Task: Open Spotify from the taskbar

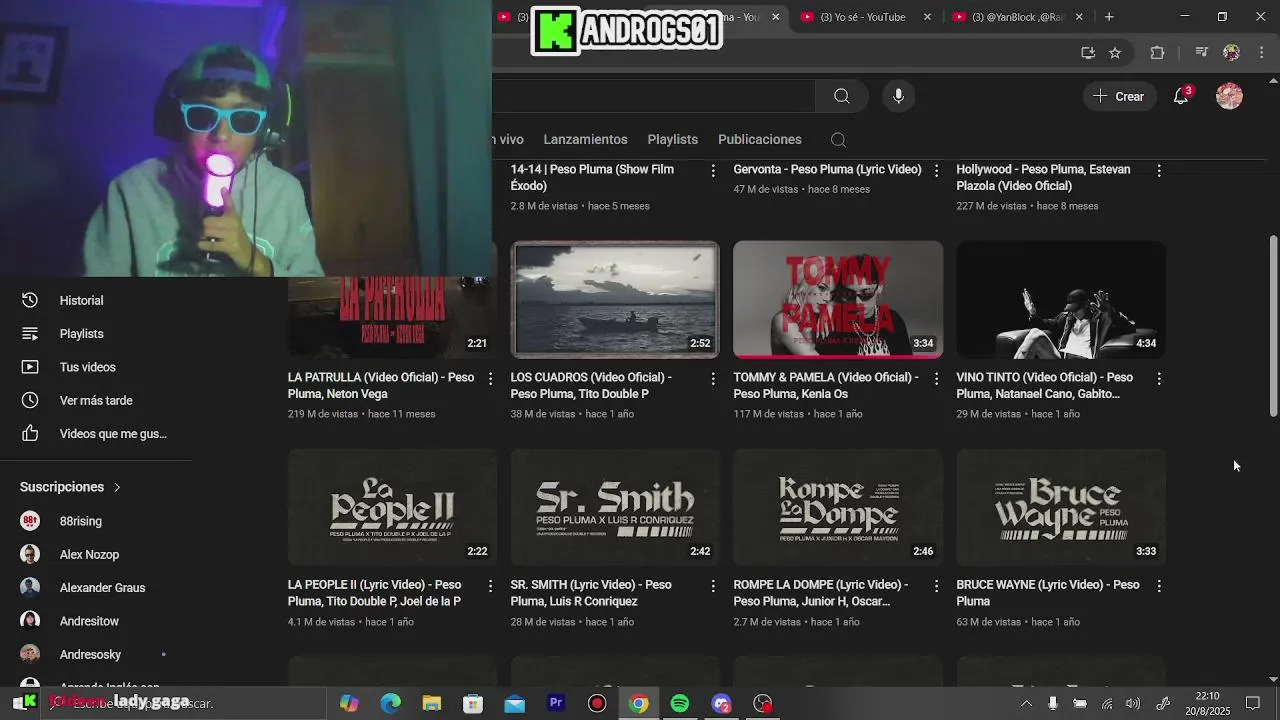Action: pos(680,703)
